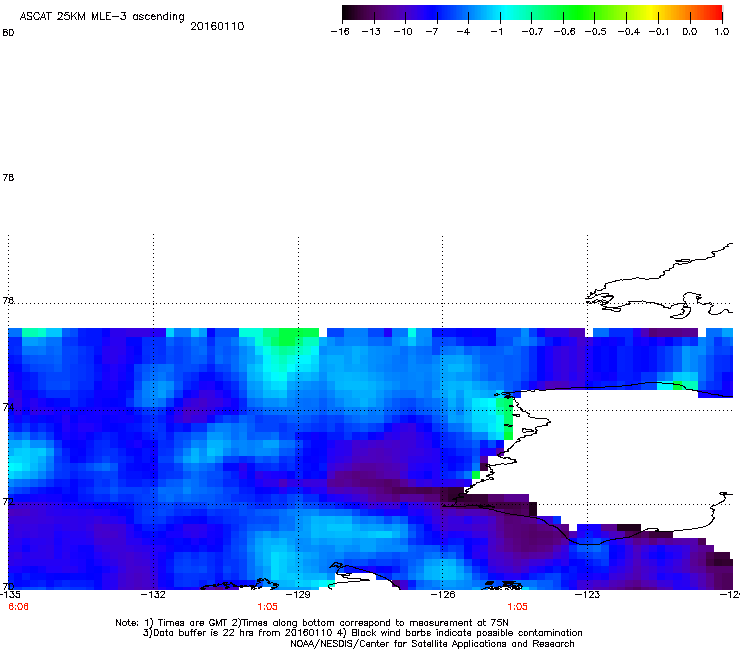Click the -4 color bar label
Viewport: 740px width, 650px height.
(463, 32)
